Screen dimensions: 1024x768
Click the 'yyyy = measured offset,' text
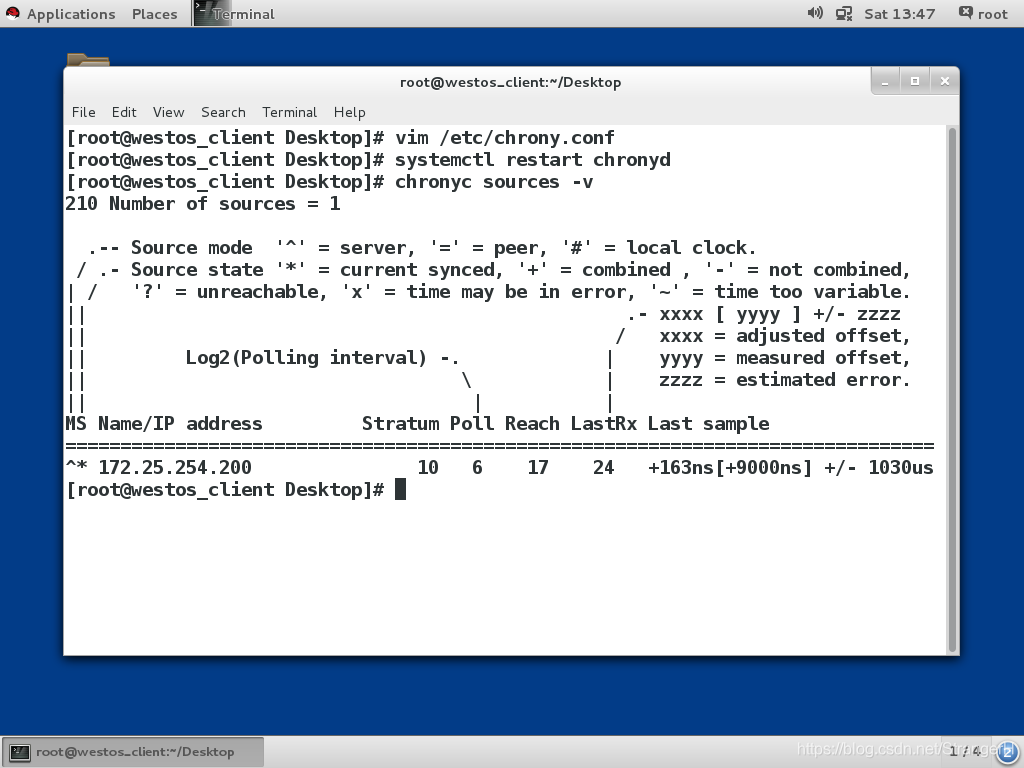pos(784,358)
